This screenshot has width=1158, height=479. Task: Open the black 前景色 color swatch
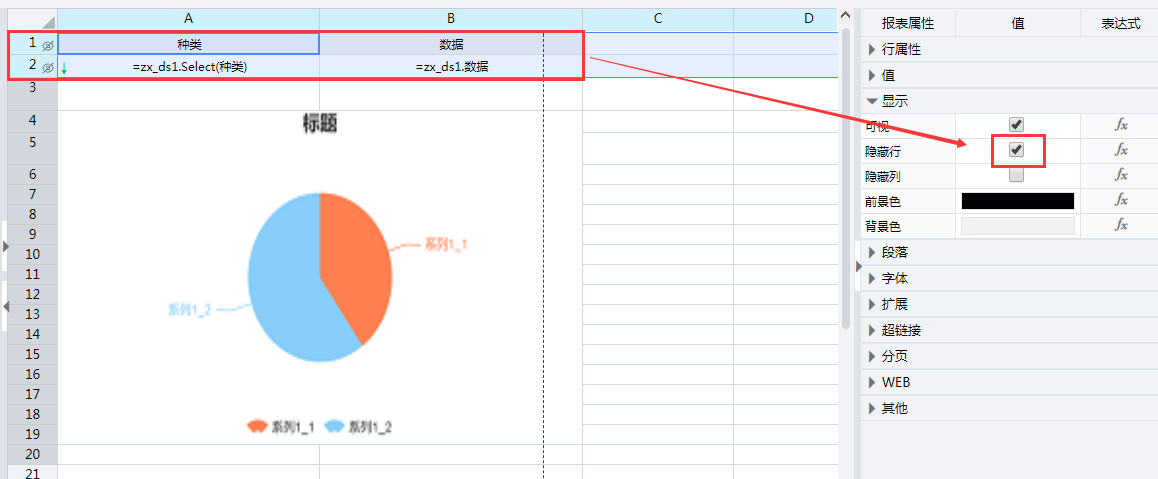coord(1017,201)
